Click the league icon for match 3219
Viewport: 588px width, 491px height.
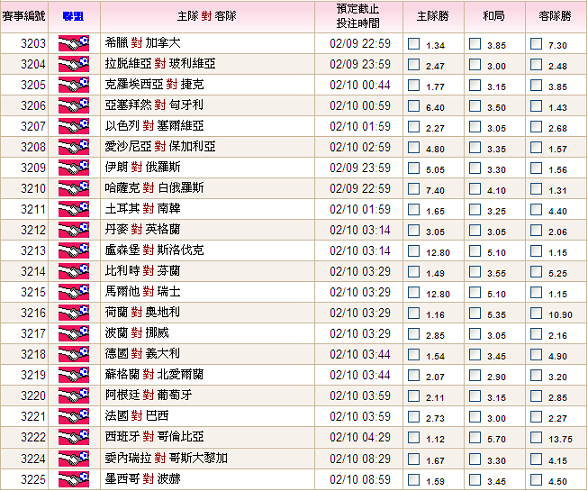(x=74, y=375)
